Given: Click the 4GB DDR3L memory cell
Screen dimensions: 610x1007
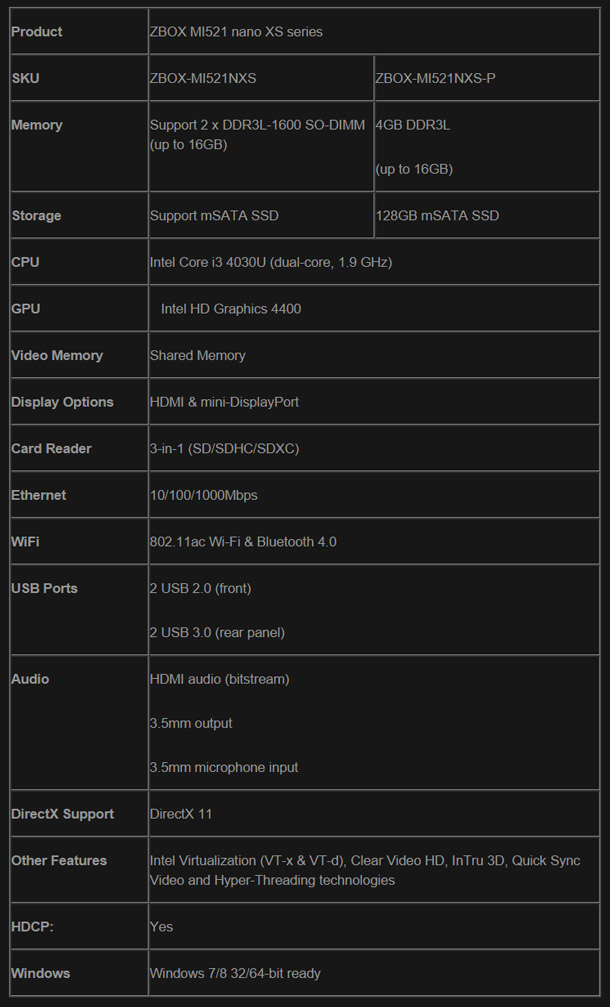Looking at the screenshot, I should [x=487, y=146].
